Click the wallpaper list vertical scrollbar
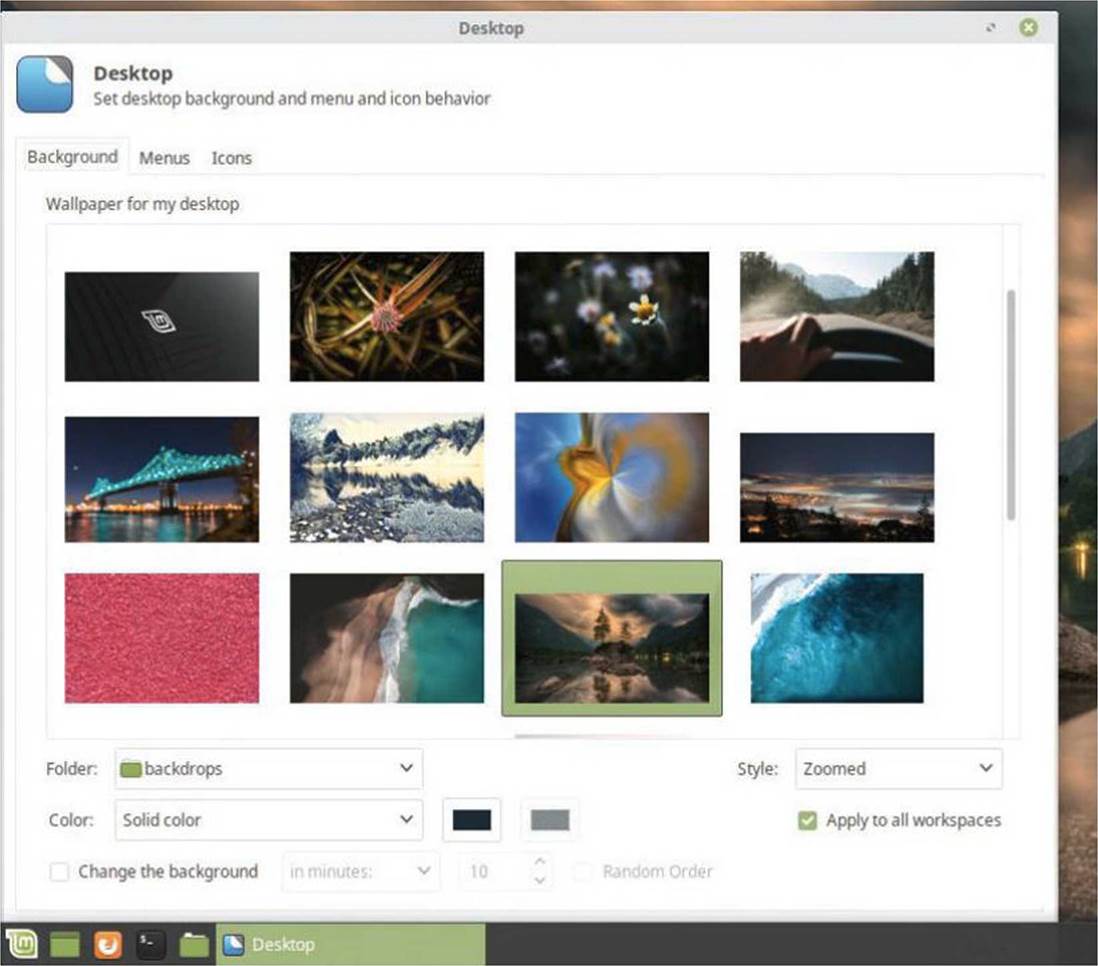This screenshot has width=1098, height=966. (x=1010, y=405)
